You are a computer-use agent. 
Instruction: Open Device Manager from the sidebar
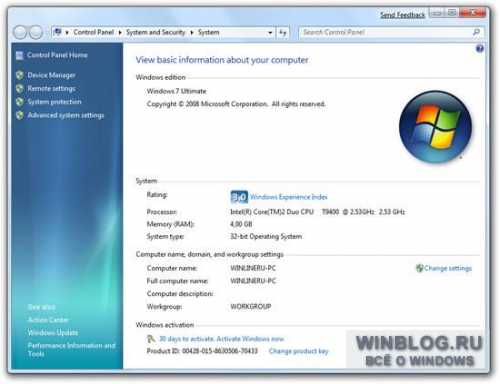tap(51, 75)
